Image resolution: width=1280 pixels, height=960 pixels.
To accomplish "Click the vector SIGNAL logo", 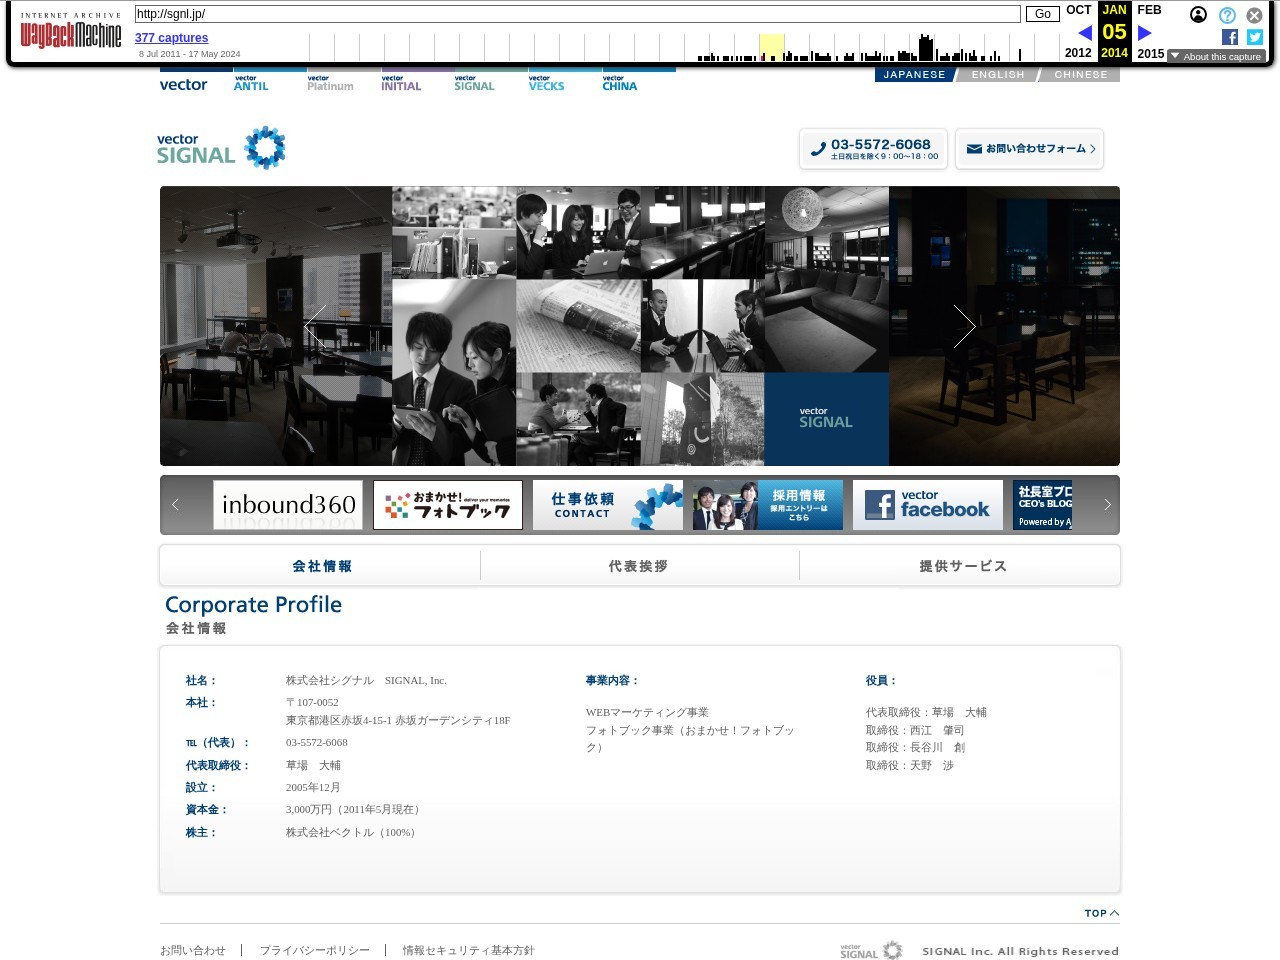I will point(221,148).
